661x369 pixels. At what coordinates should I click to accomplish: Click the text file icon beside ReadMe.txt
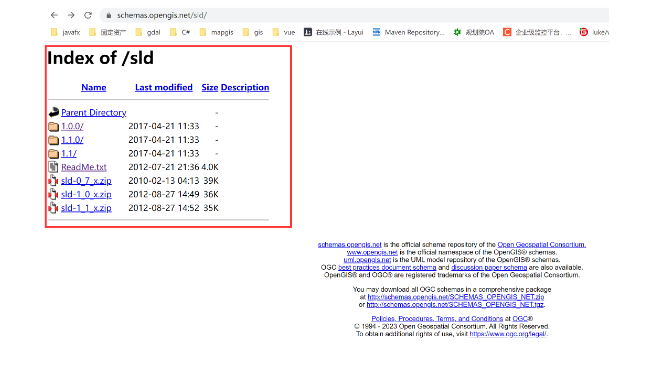tap(53, 167)
